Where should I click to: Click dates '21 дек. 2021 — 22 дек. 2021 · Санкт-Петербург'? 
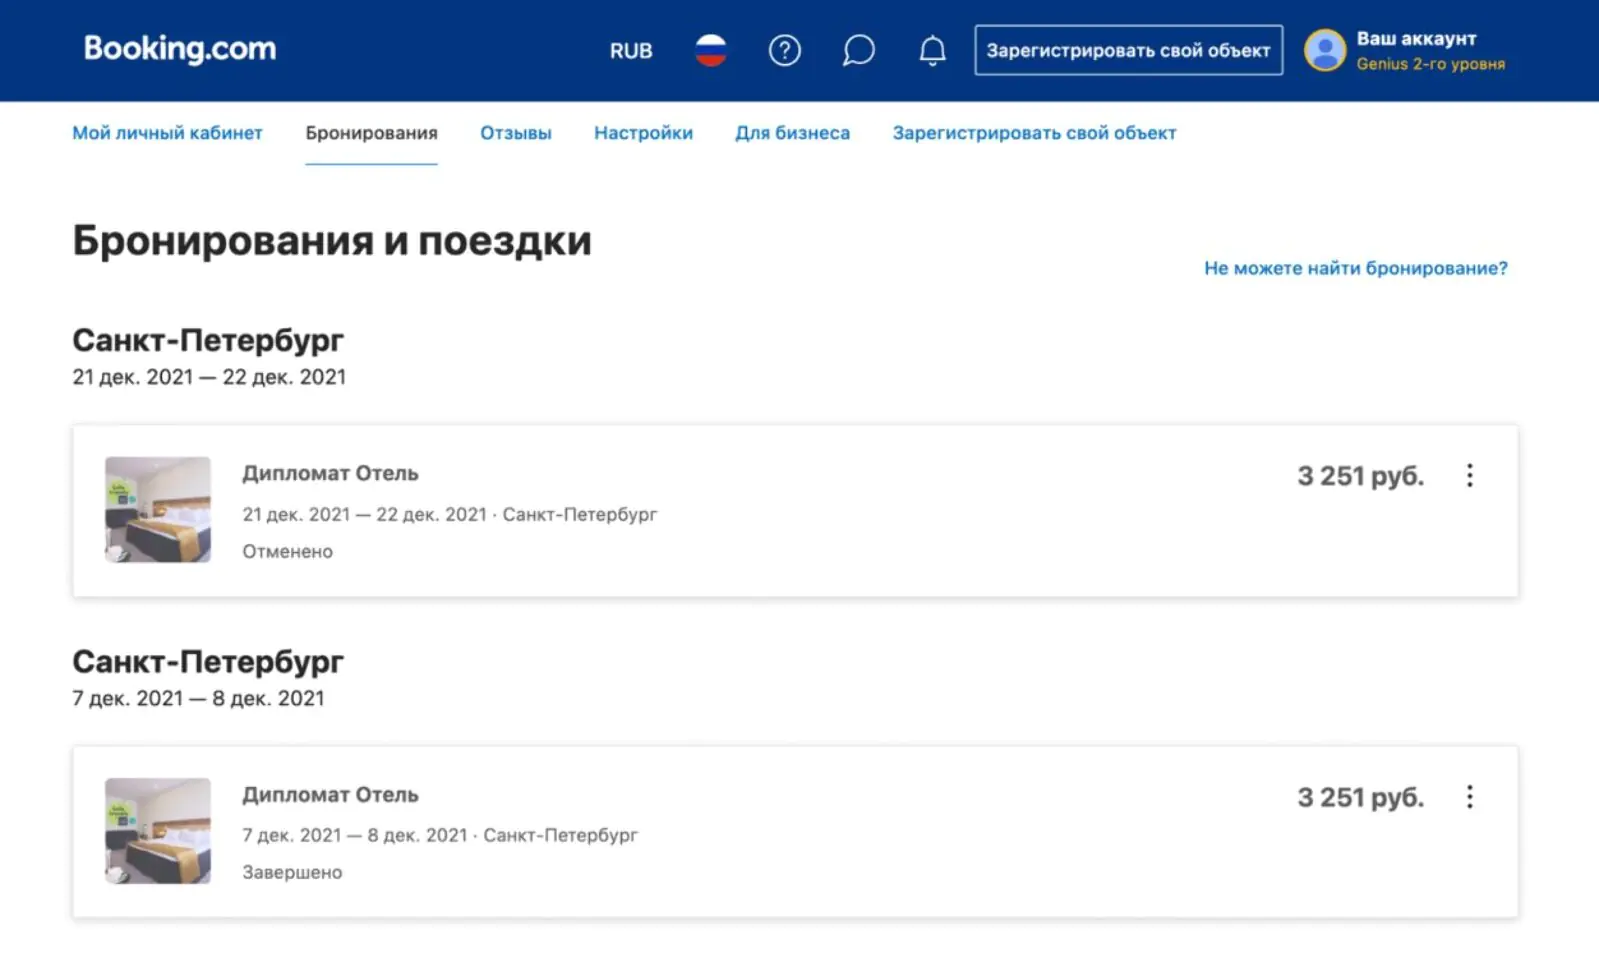(449, 514)
